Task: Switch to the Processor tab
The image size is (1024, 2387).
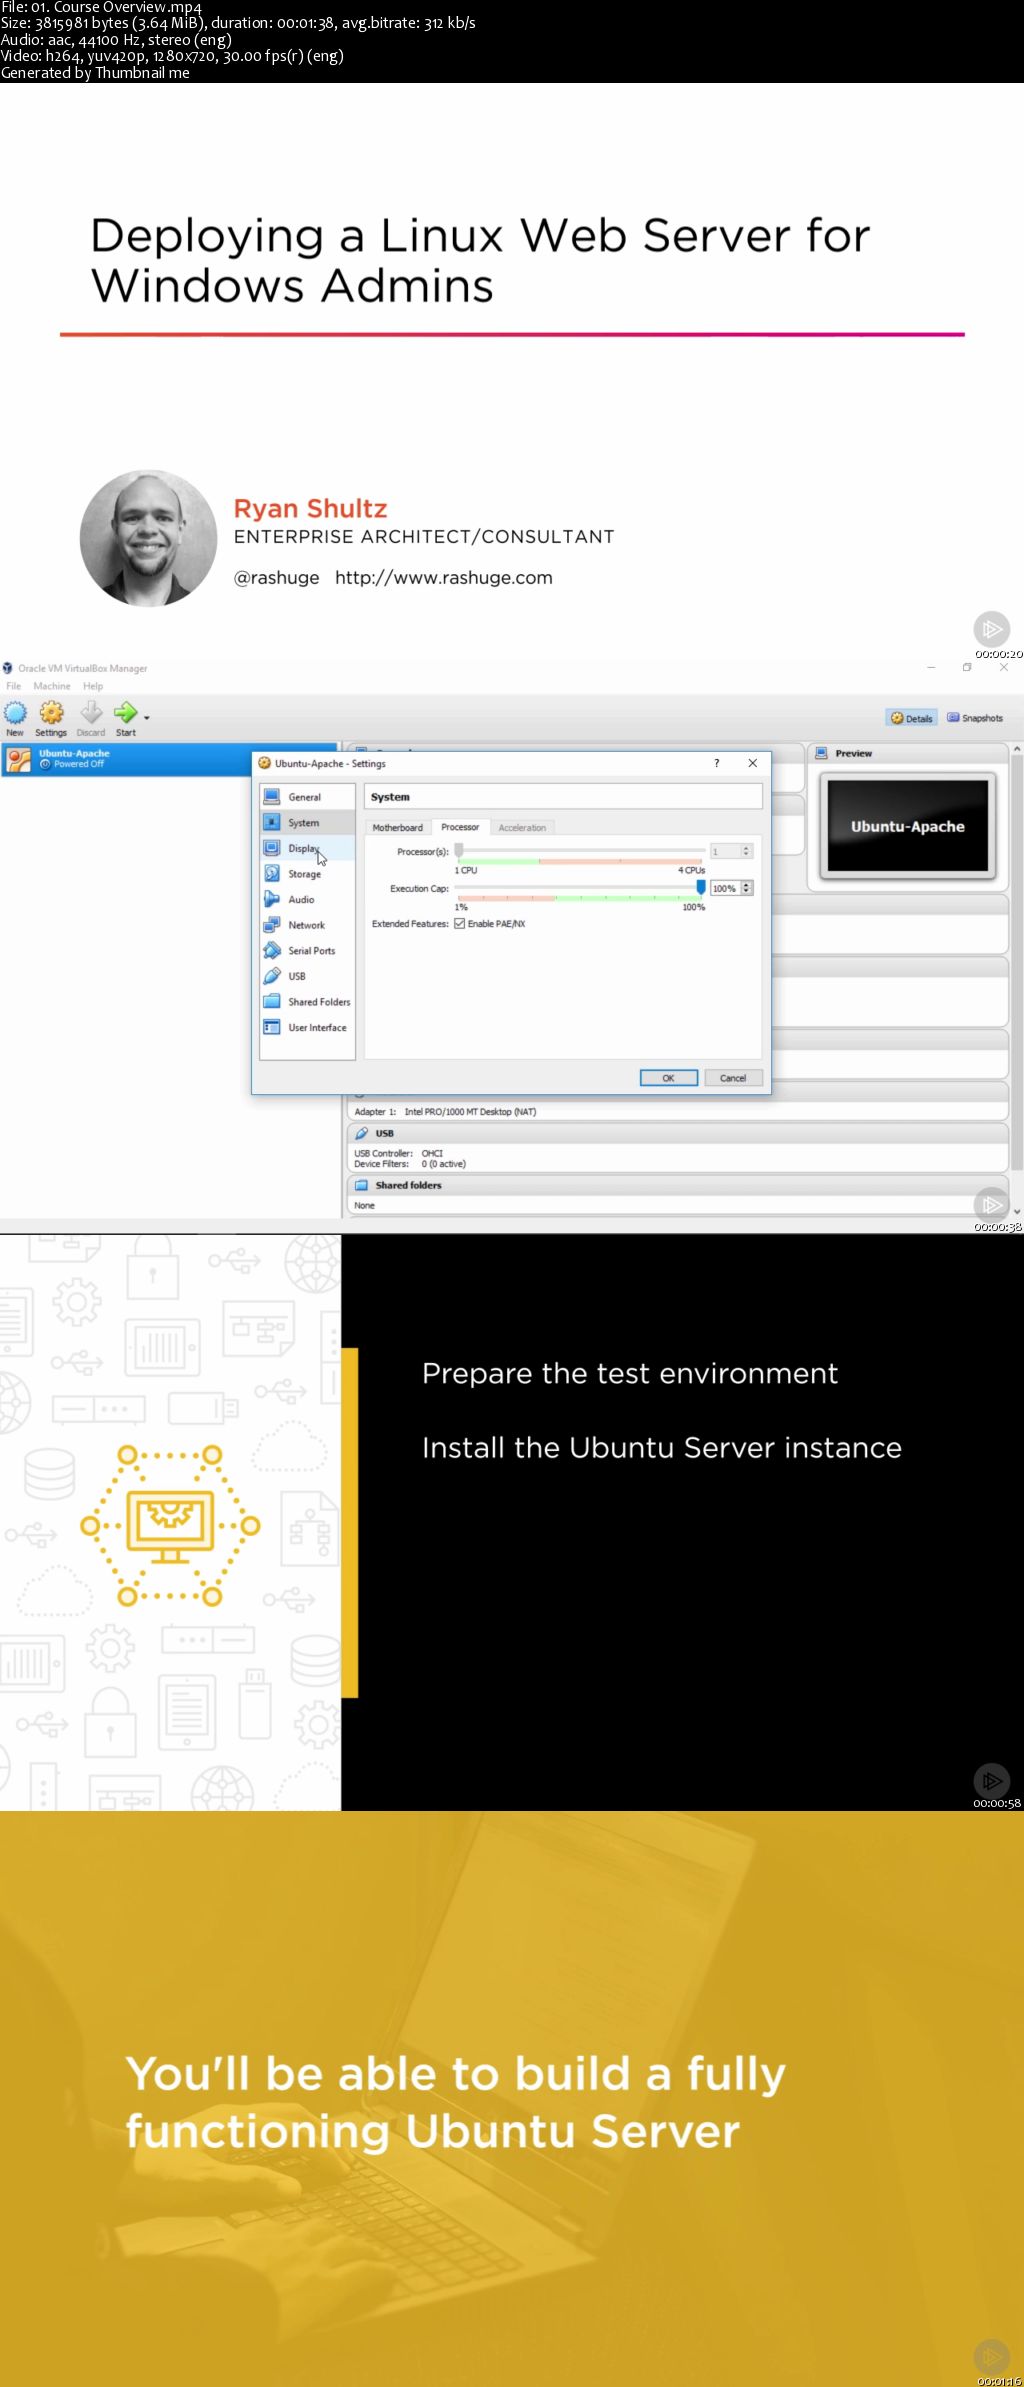Action: click(460, 827)
